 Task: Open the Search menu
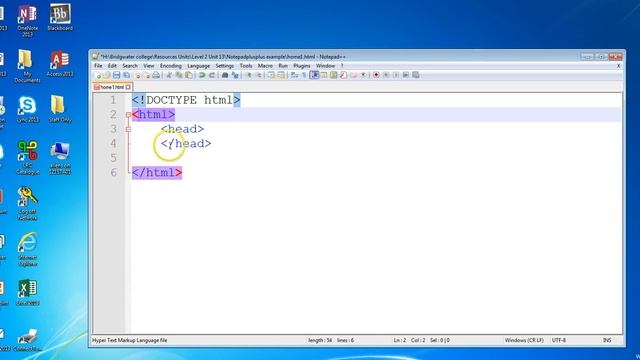coord(130,66)
